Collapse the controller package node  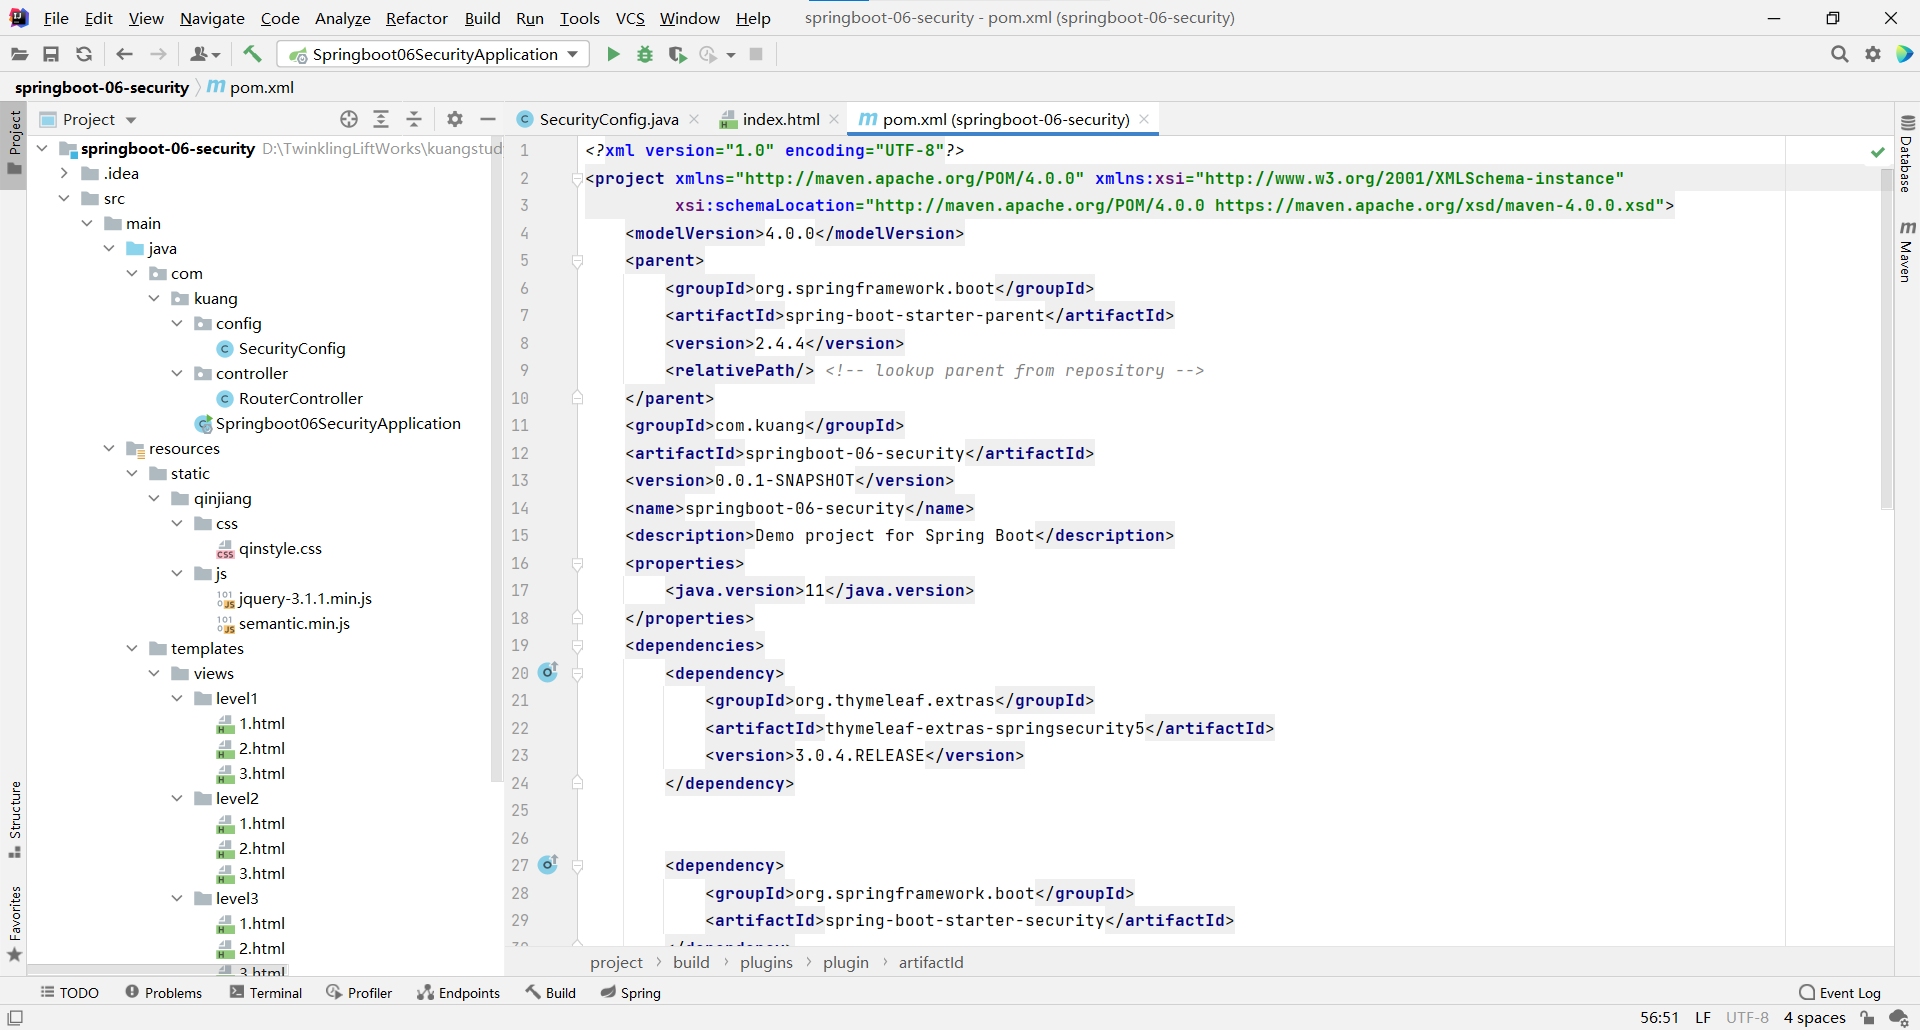tap(177, 373)
